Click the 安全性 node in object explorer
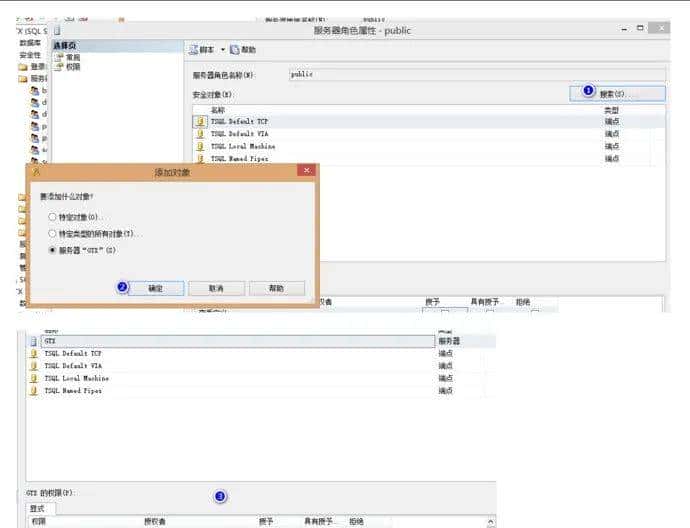The image size is (690, 528). pos(30,55)
